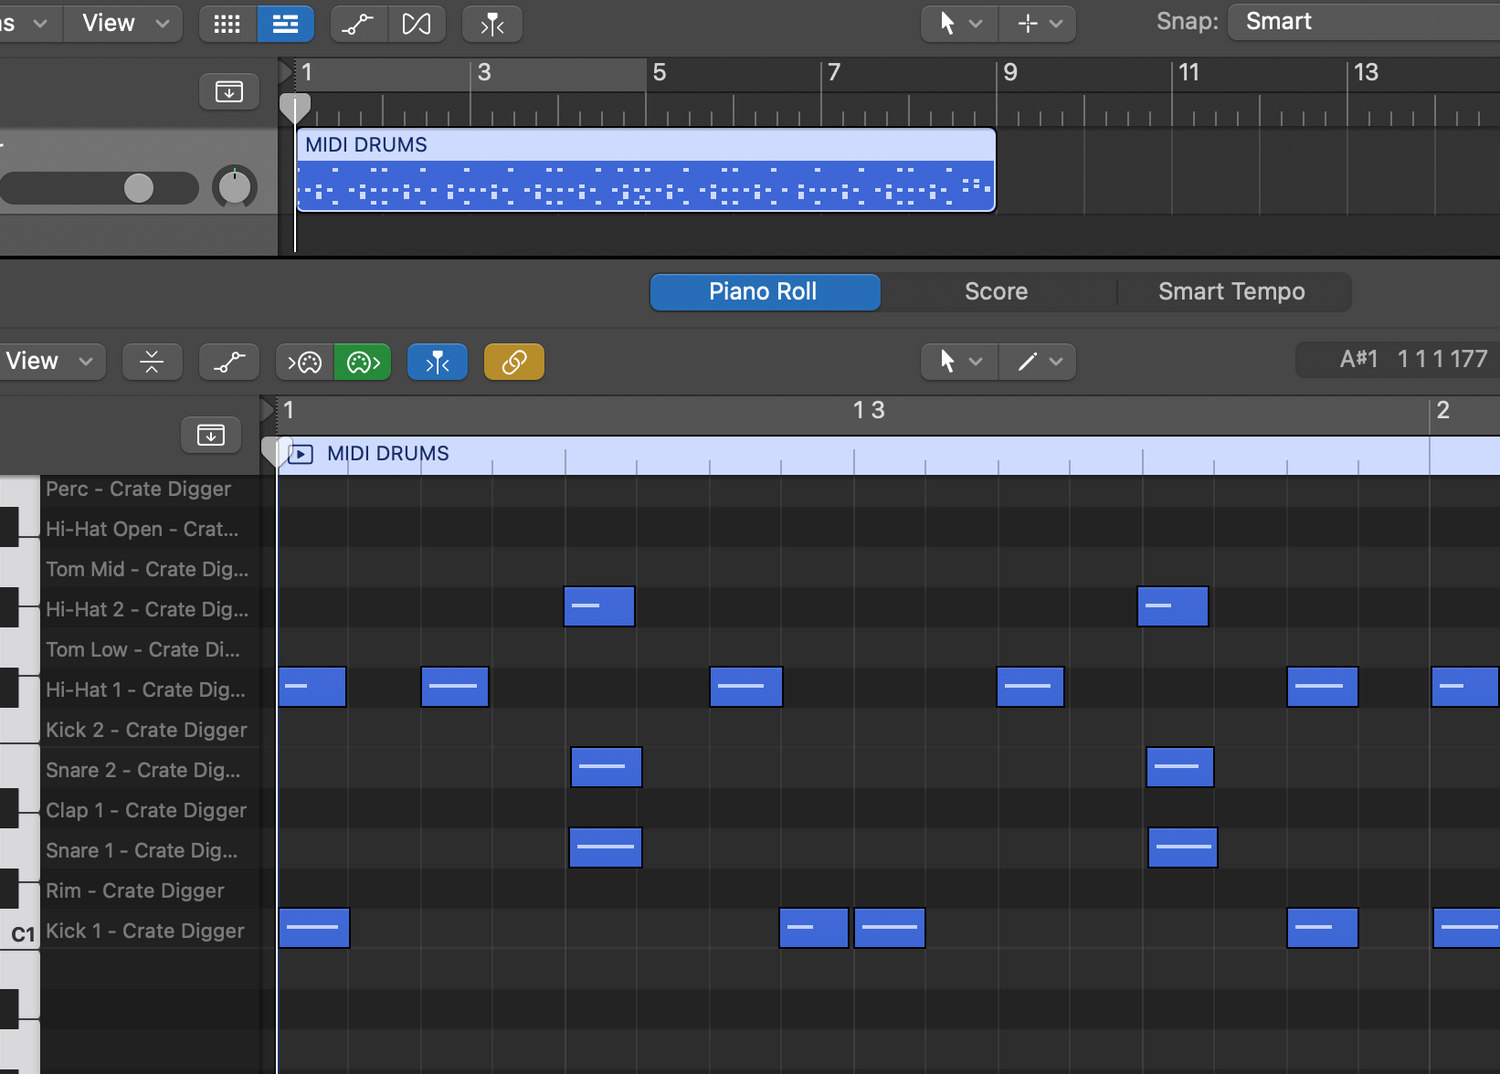Click the catch playhead icon in the top toolbar

[492, 24]
